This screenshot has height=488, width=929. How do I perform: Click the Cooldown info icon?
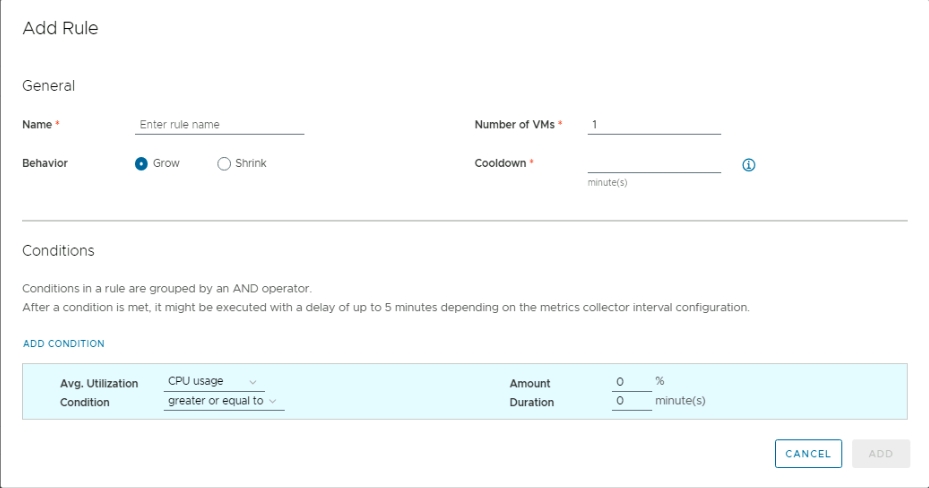tap(748, 165)
